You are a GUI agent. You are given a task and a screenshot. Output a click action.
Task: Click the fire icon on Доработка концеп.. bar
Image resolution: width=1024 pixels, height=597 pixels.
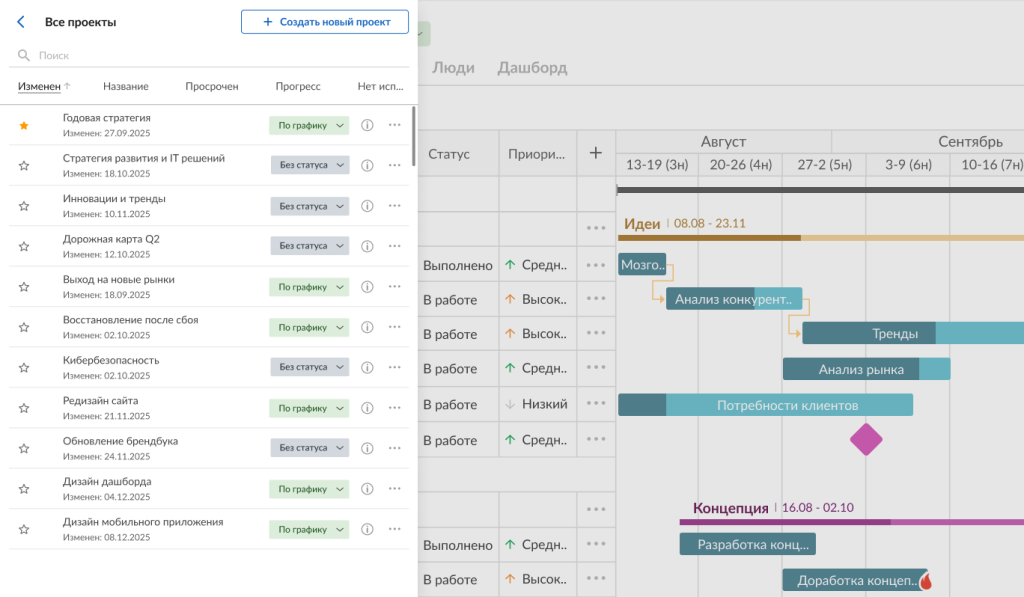click(925, 580)
